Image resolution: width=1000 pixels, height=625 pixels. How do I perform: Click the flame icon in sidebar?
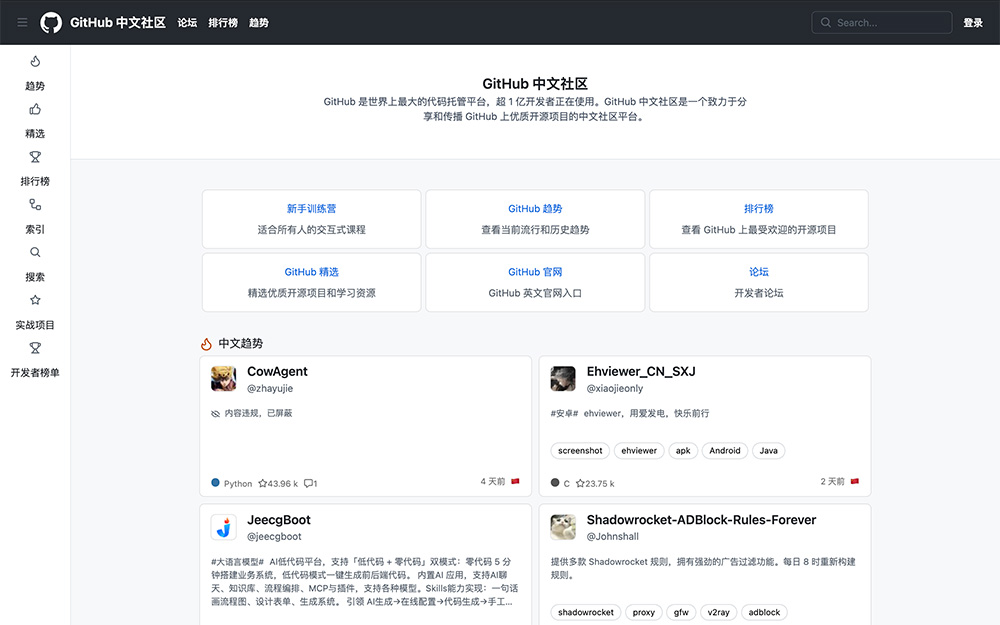point(35,61)
